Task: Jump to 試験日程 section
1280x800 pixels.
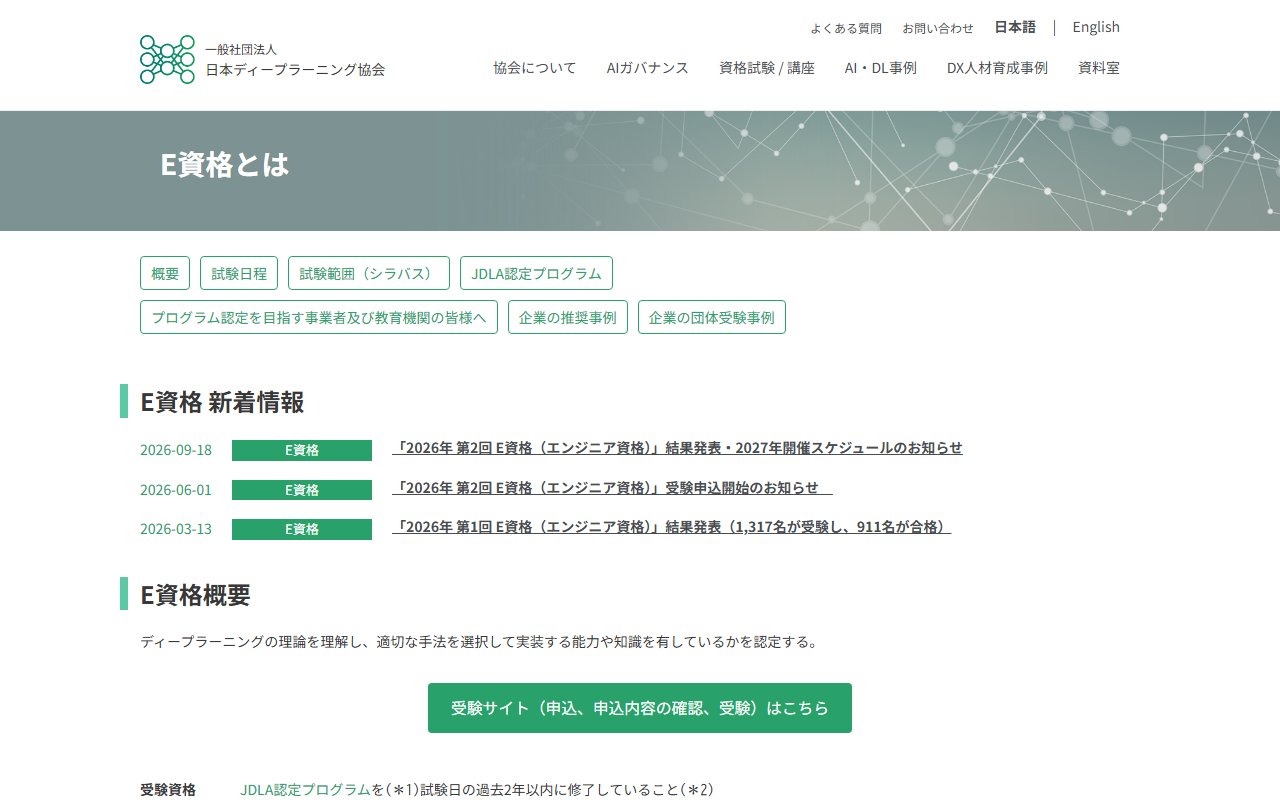Action: tap(239, 273)
